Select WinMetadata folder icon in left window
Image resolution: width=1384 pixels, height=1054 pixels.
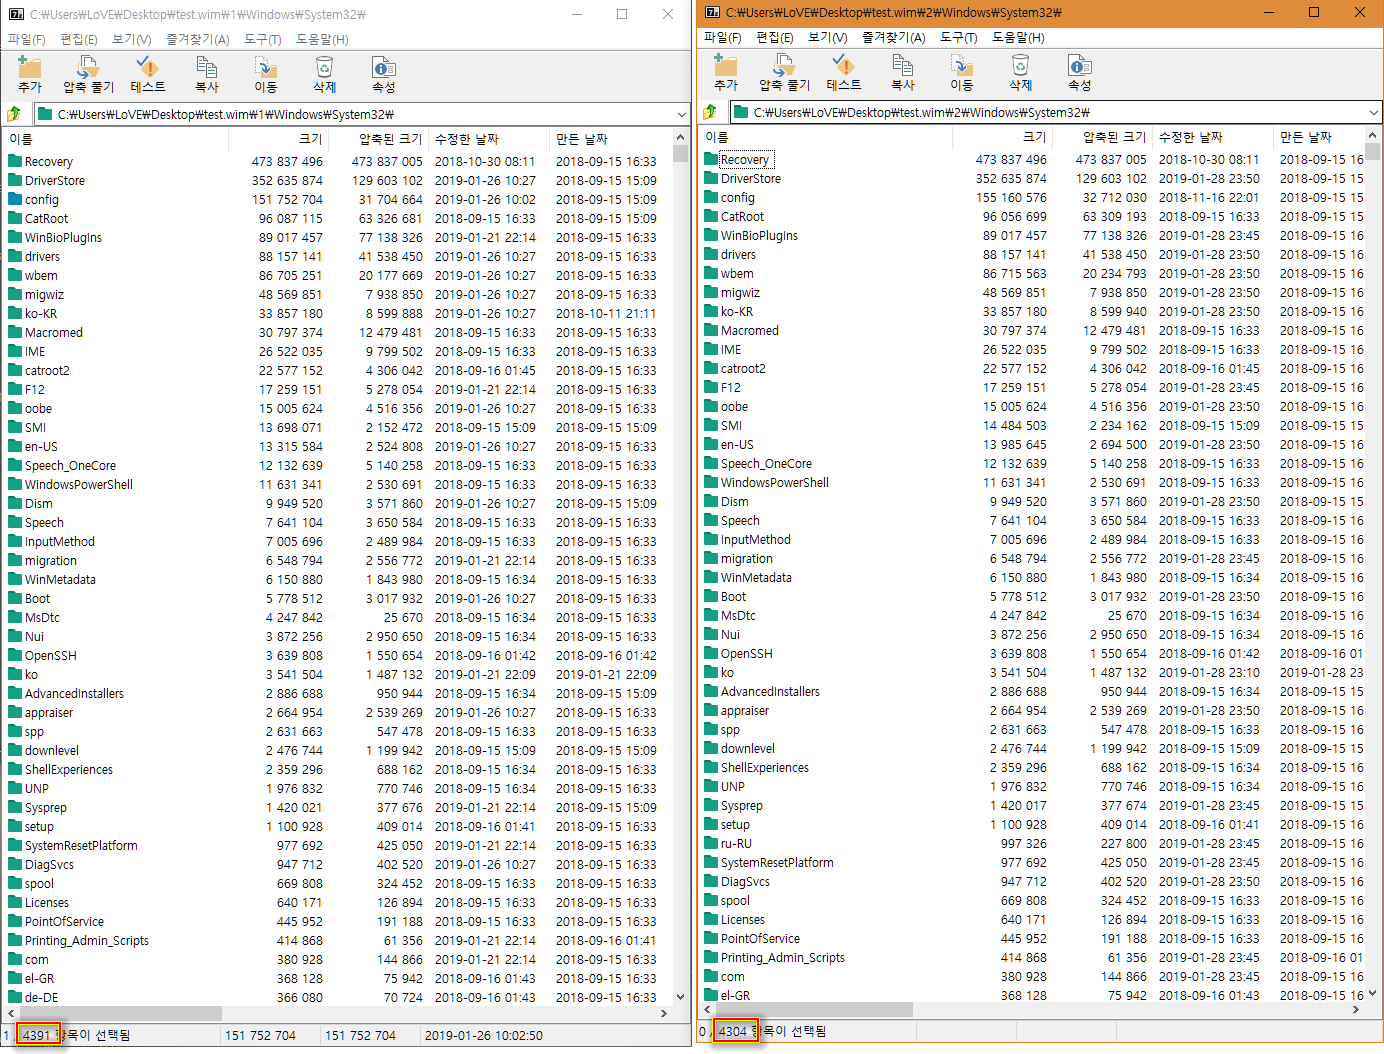click(x=15, y=579)
